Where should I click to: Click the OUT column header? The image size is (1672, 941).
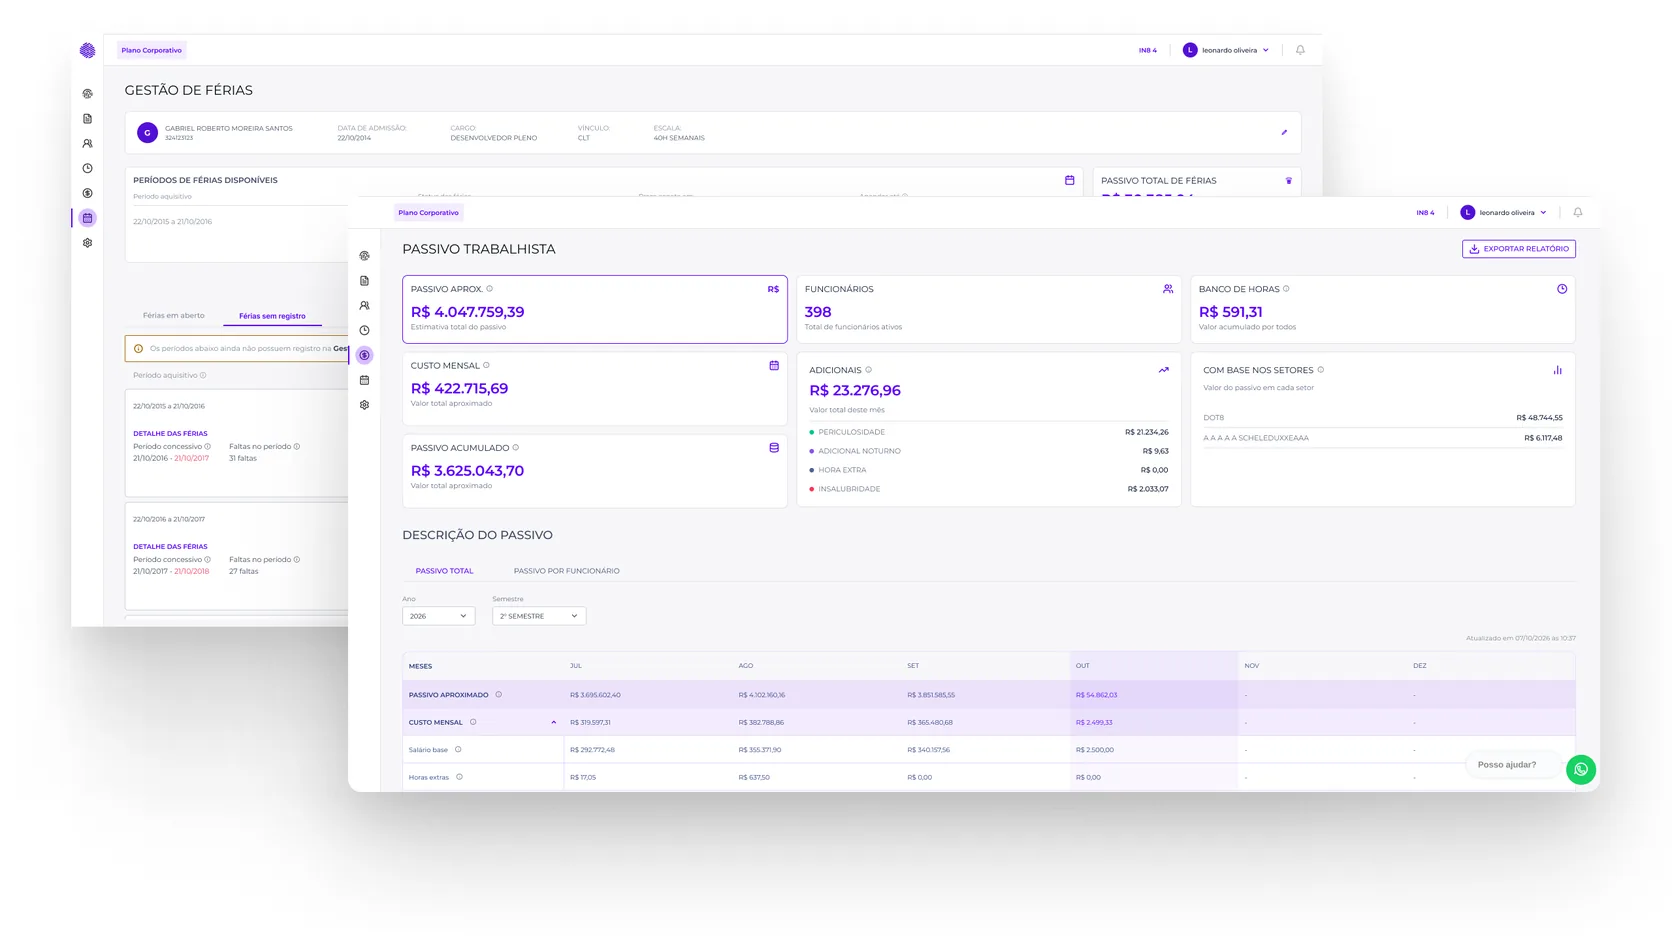point(1153,666)
